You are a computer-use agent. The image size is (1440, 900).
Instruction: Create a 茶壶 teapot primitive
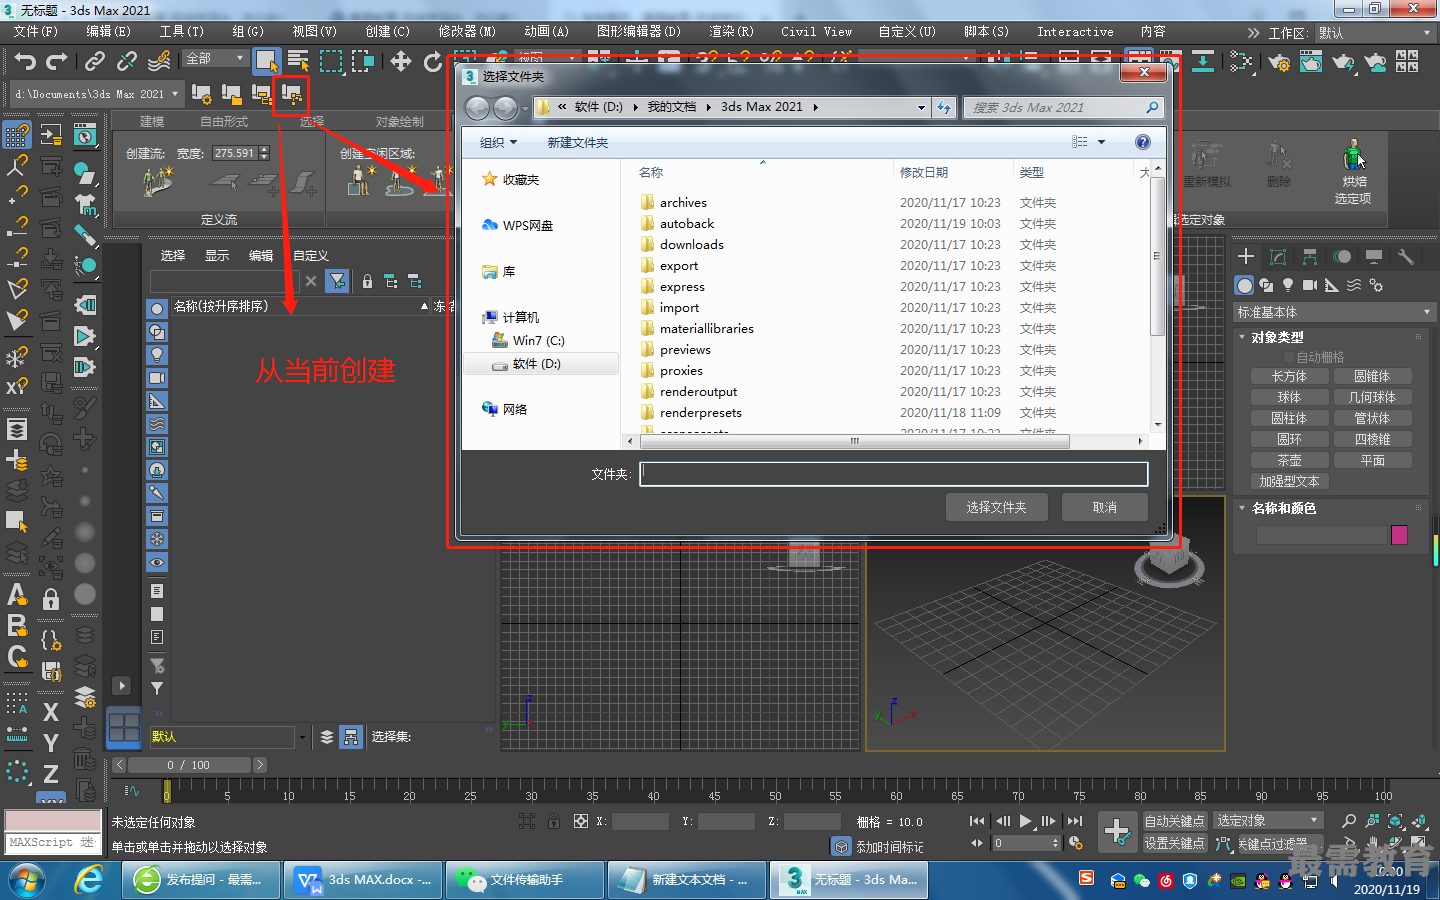click(x=1289, y=460)
